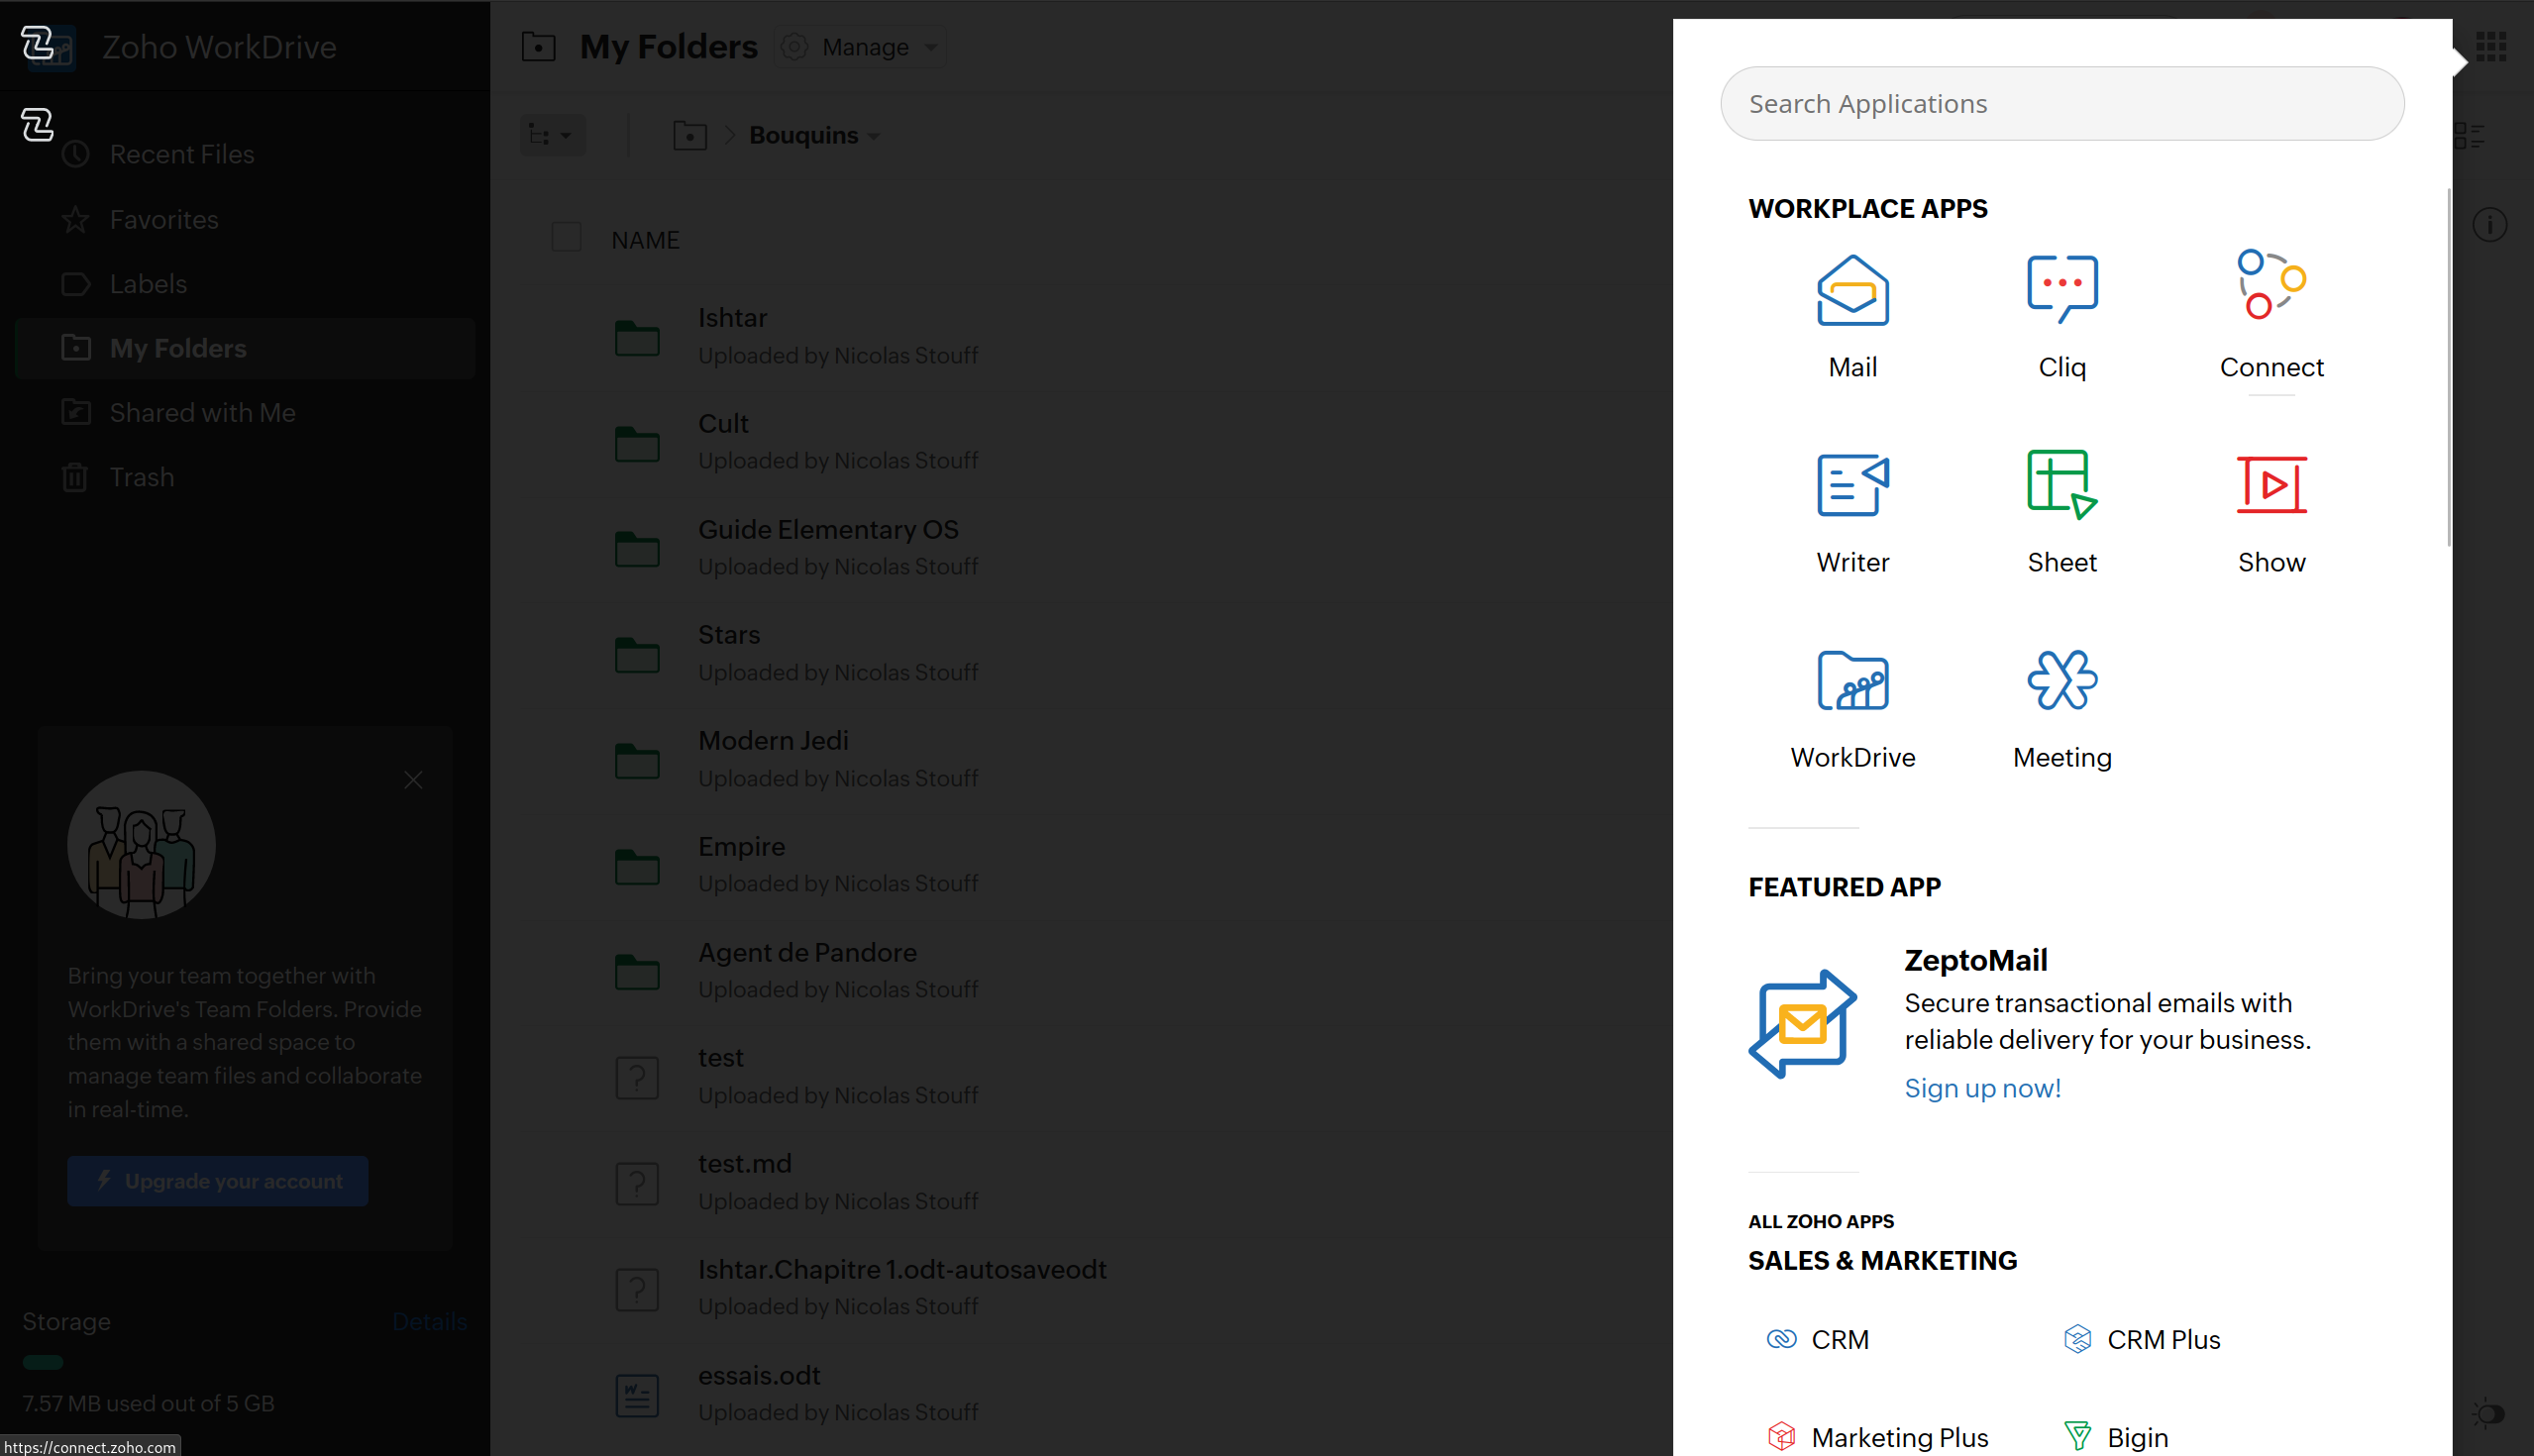Open the Marketing Plus app
The image size is (2534, 1456).
[1877, 1437]
